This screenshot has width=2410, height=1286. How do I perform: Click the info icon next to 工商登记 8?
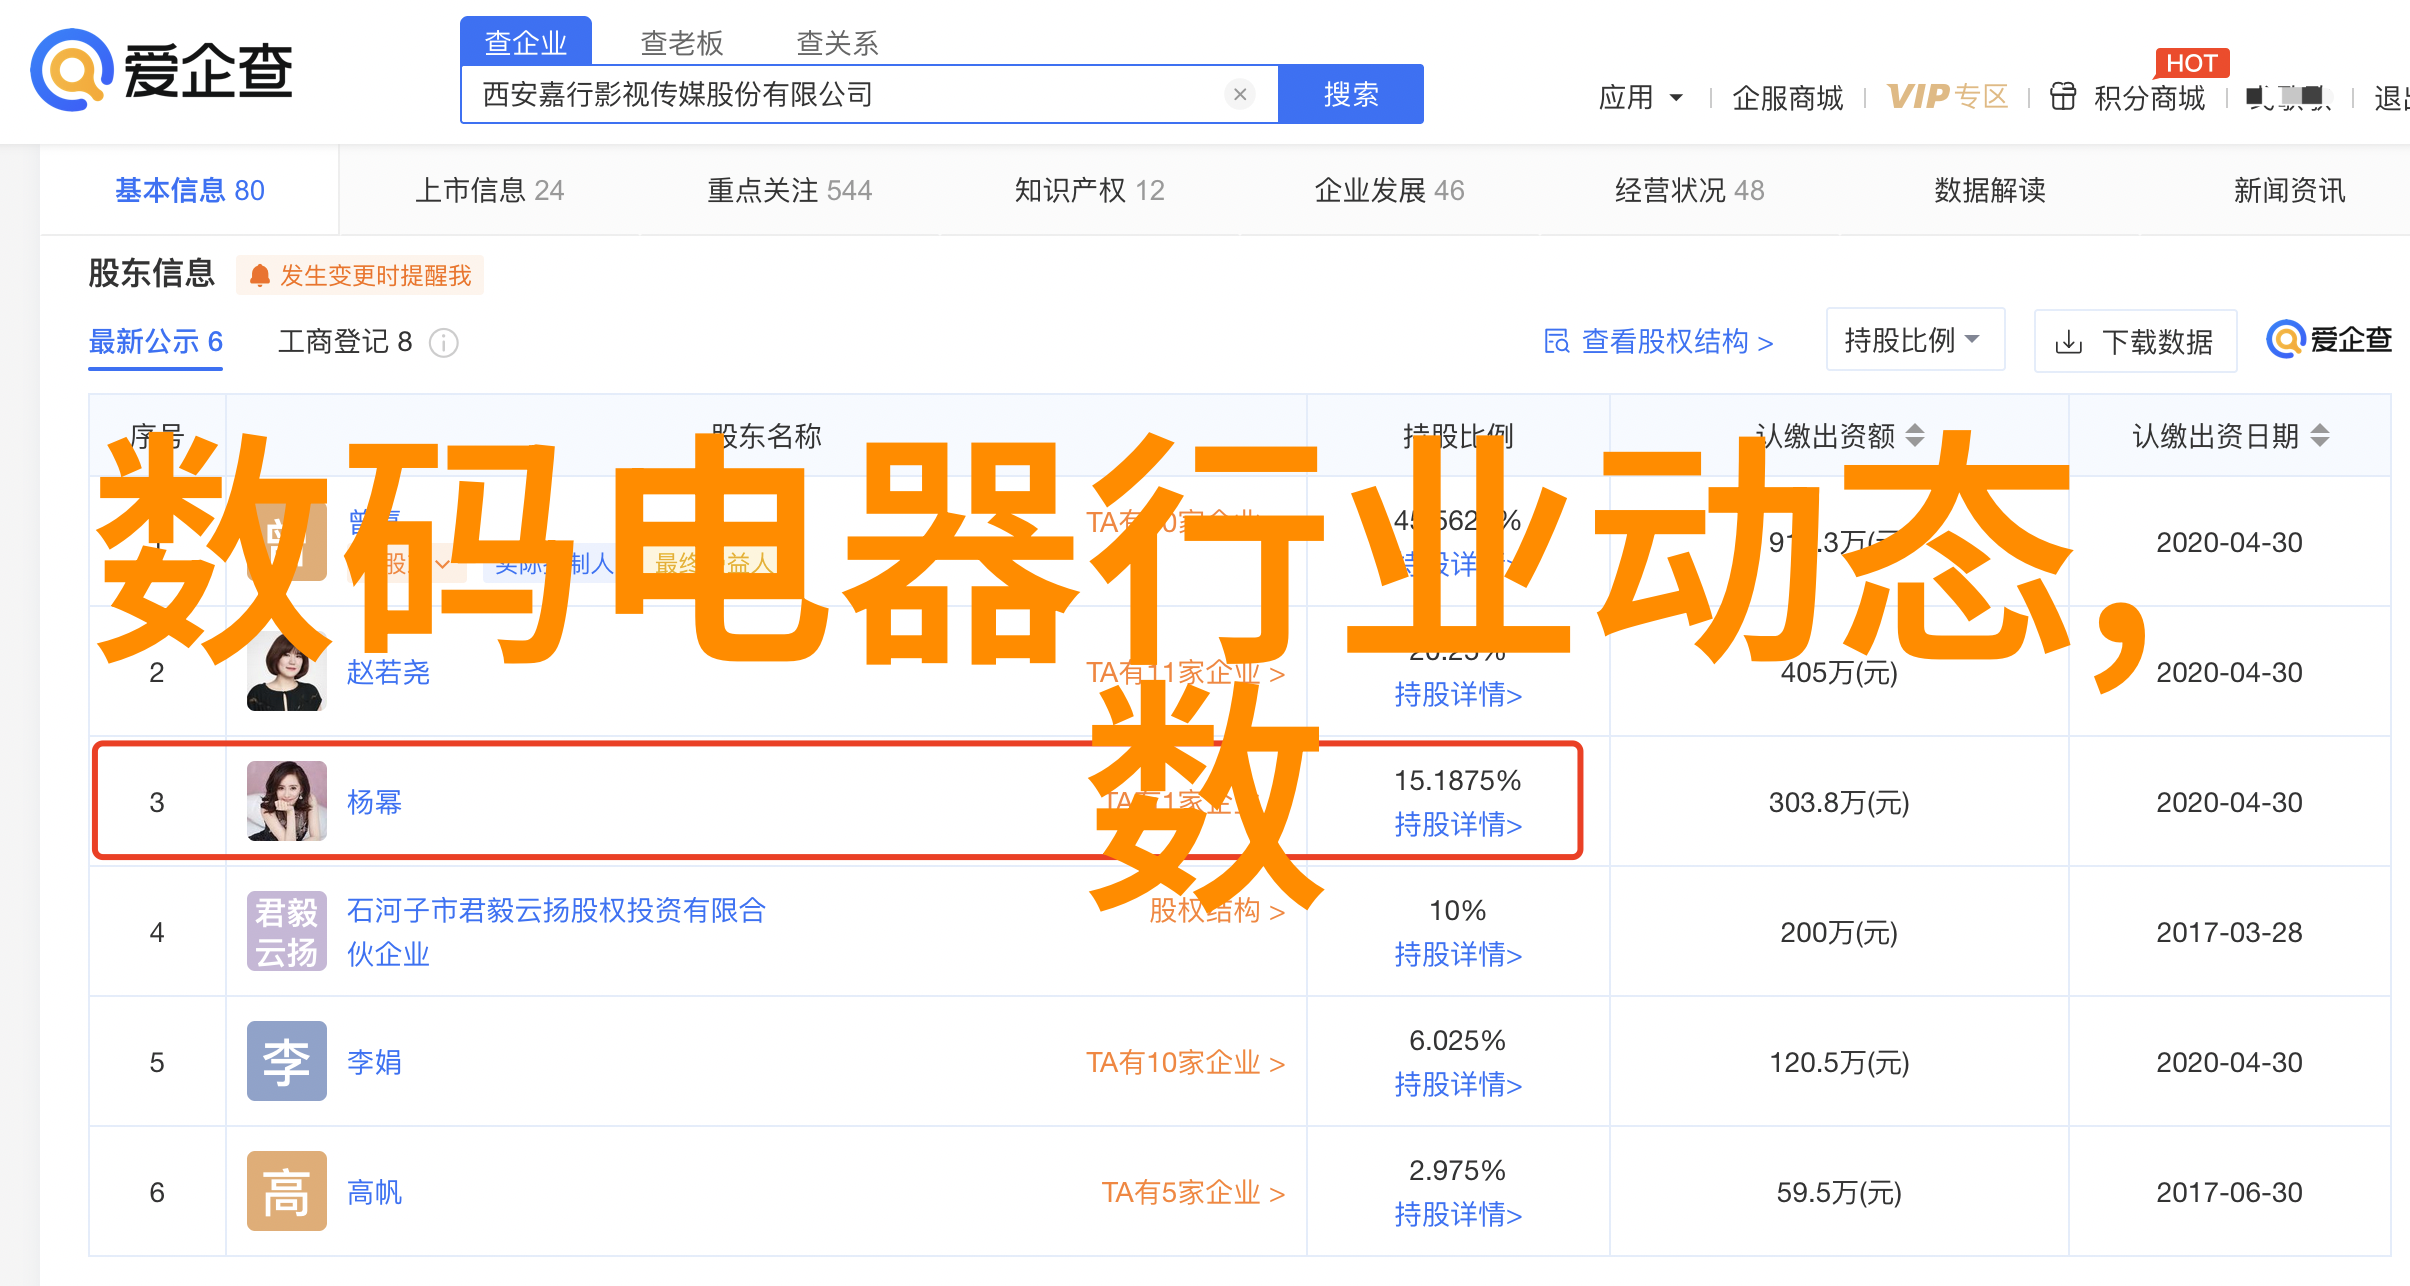tap(444, 343)
